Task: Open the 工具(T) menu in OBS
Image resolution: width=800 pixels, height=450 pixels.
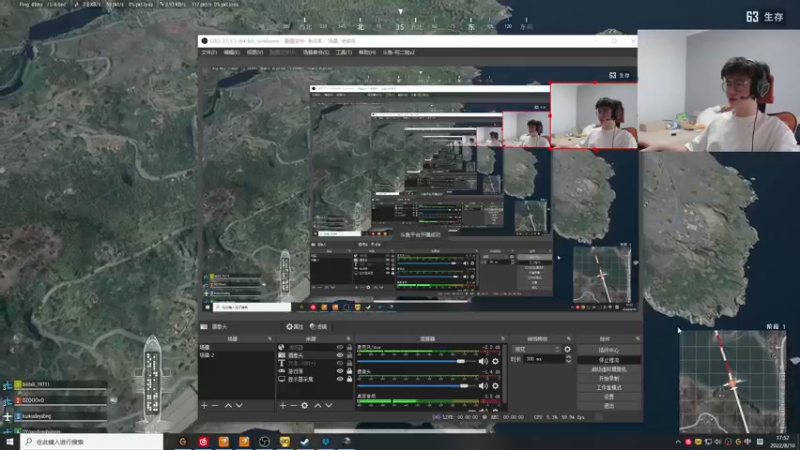Action: click(344, 53)
